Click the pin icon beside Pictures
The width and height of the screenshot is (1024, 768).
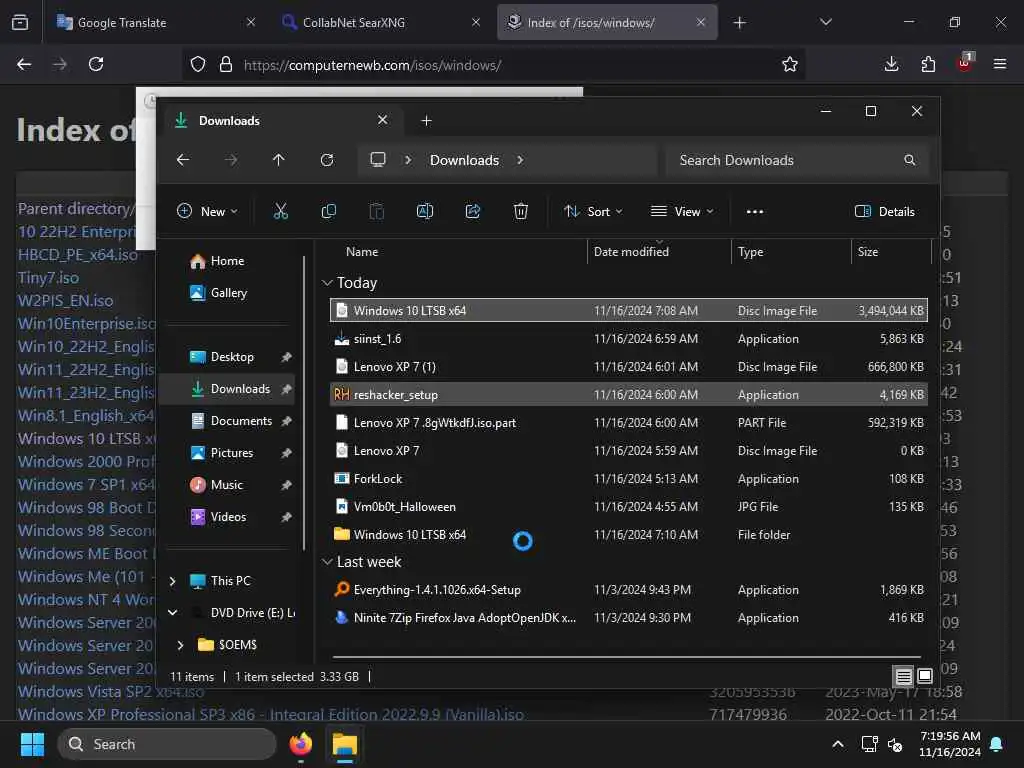(286, 453)
